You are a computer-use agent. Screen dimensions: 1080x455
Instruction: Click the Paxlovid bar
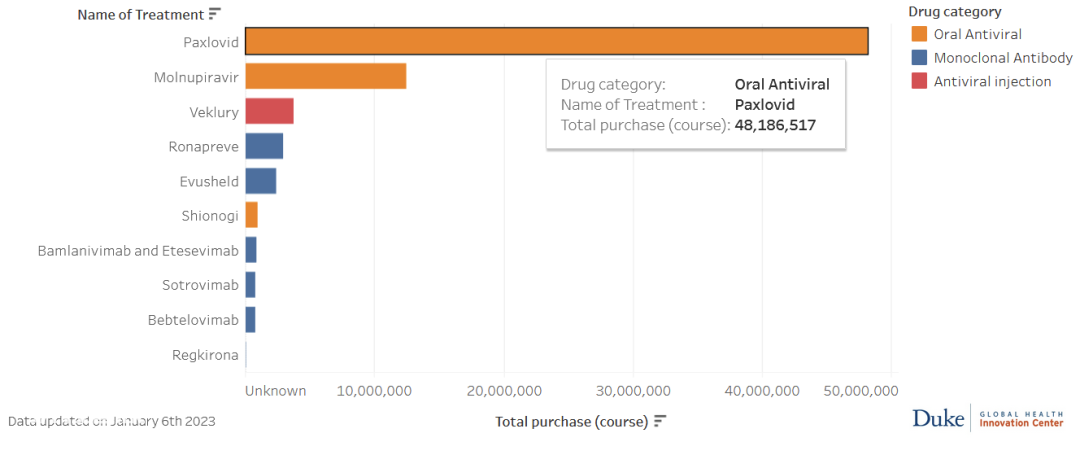[x=557, y=41]
